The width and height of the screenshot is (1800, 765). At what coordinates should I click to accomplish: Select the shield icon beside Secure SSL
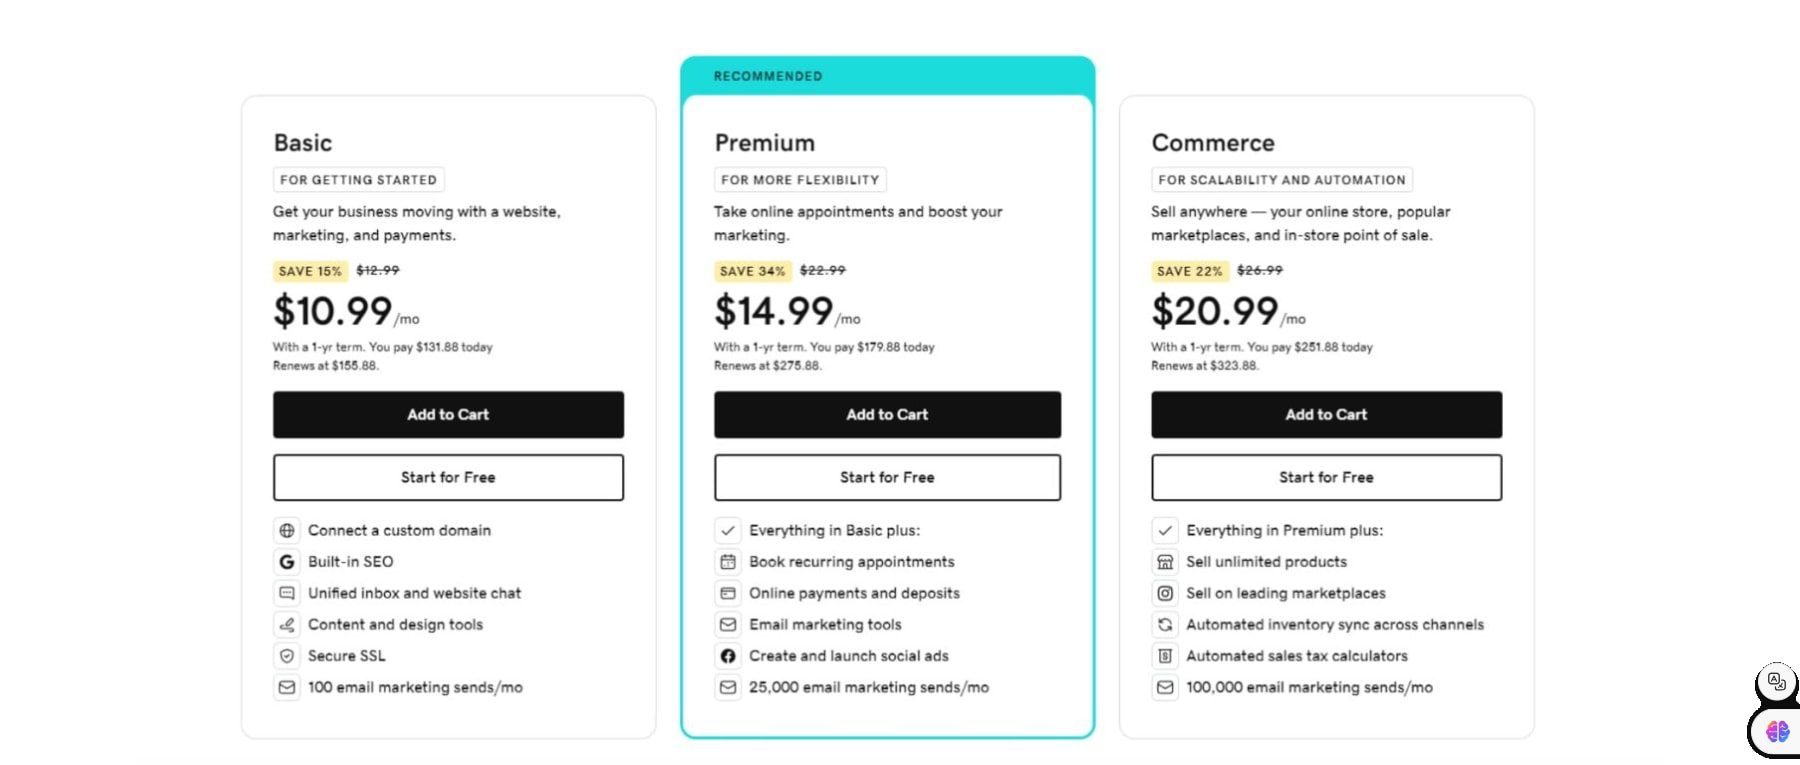click(x=287, y=656)
